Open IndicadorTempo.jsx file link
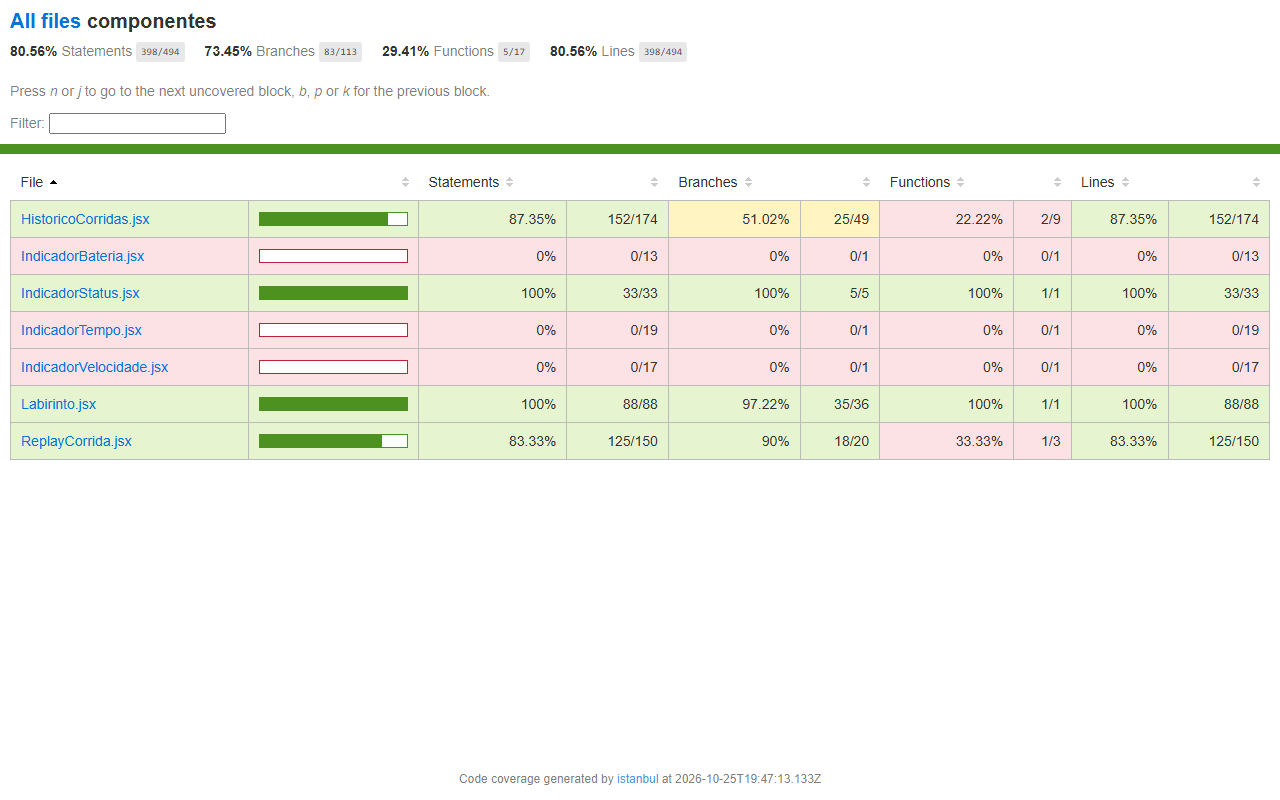 tap(81, 330)
